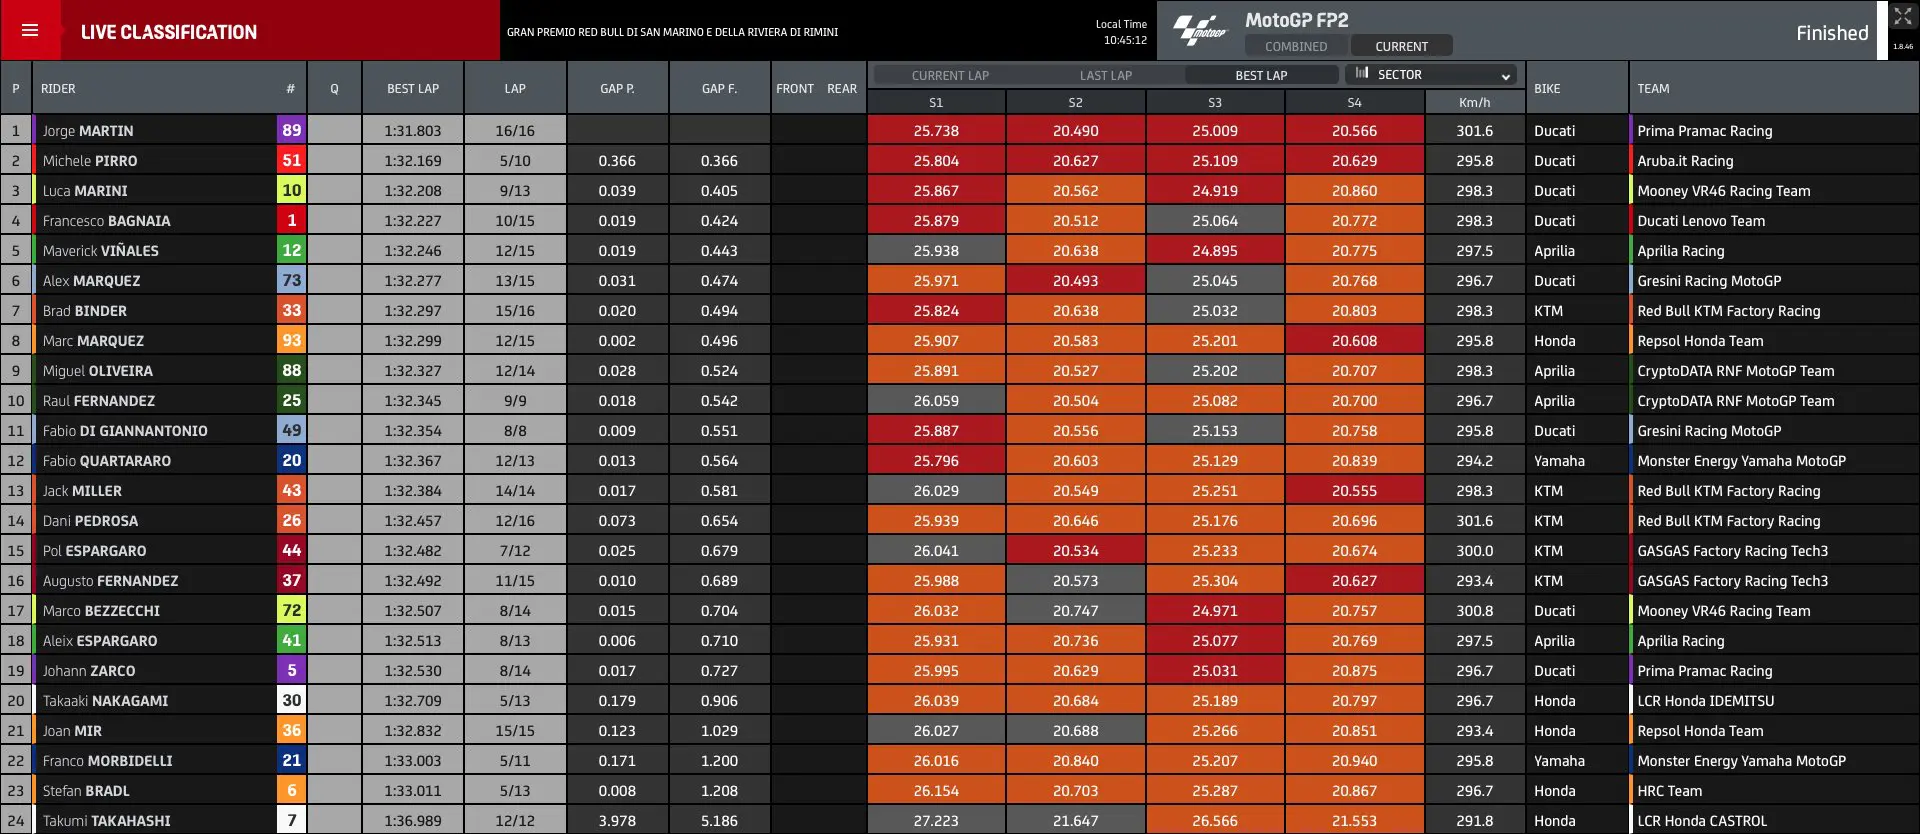This screenshot has height=834, width=1920.
Task: Select rider Miguel OLIVEIRA
Action: (97, 371)
